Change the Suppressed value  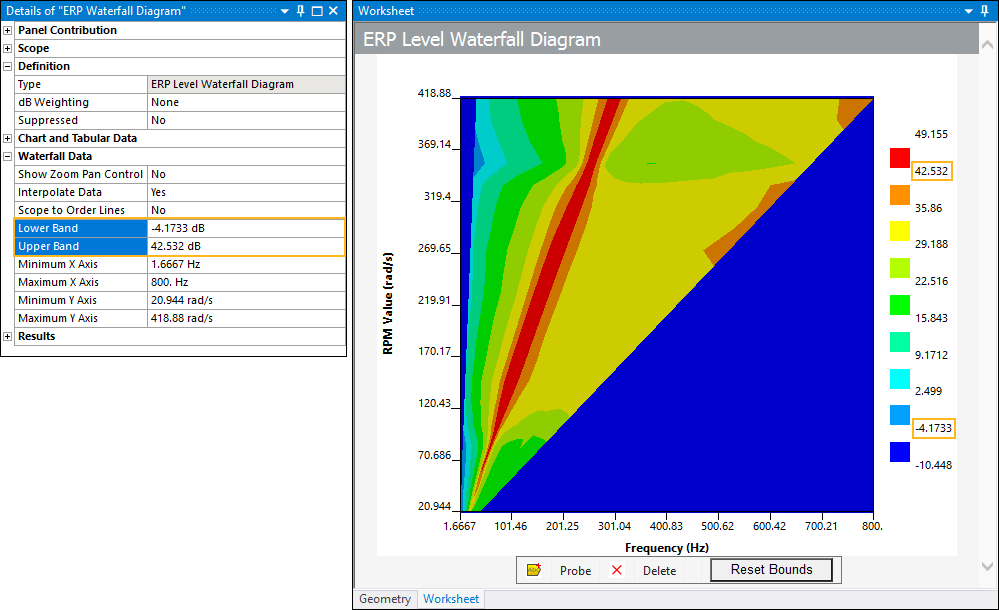(246, 120)
